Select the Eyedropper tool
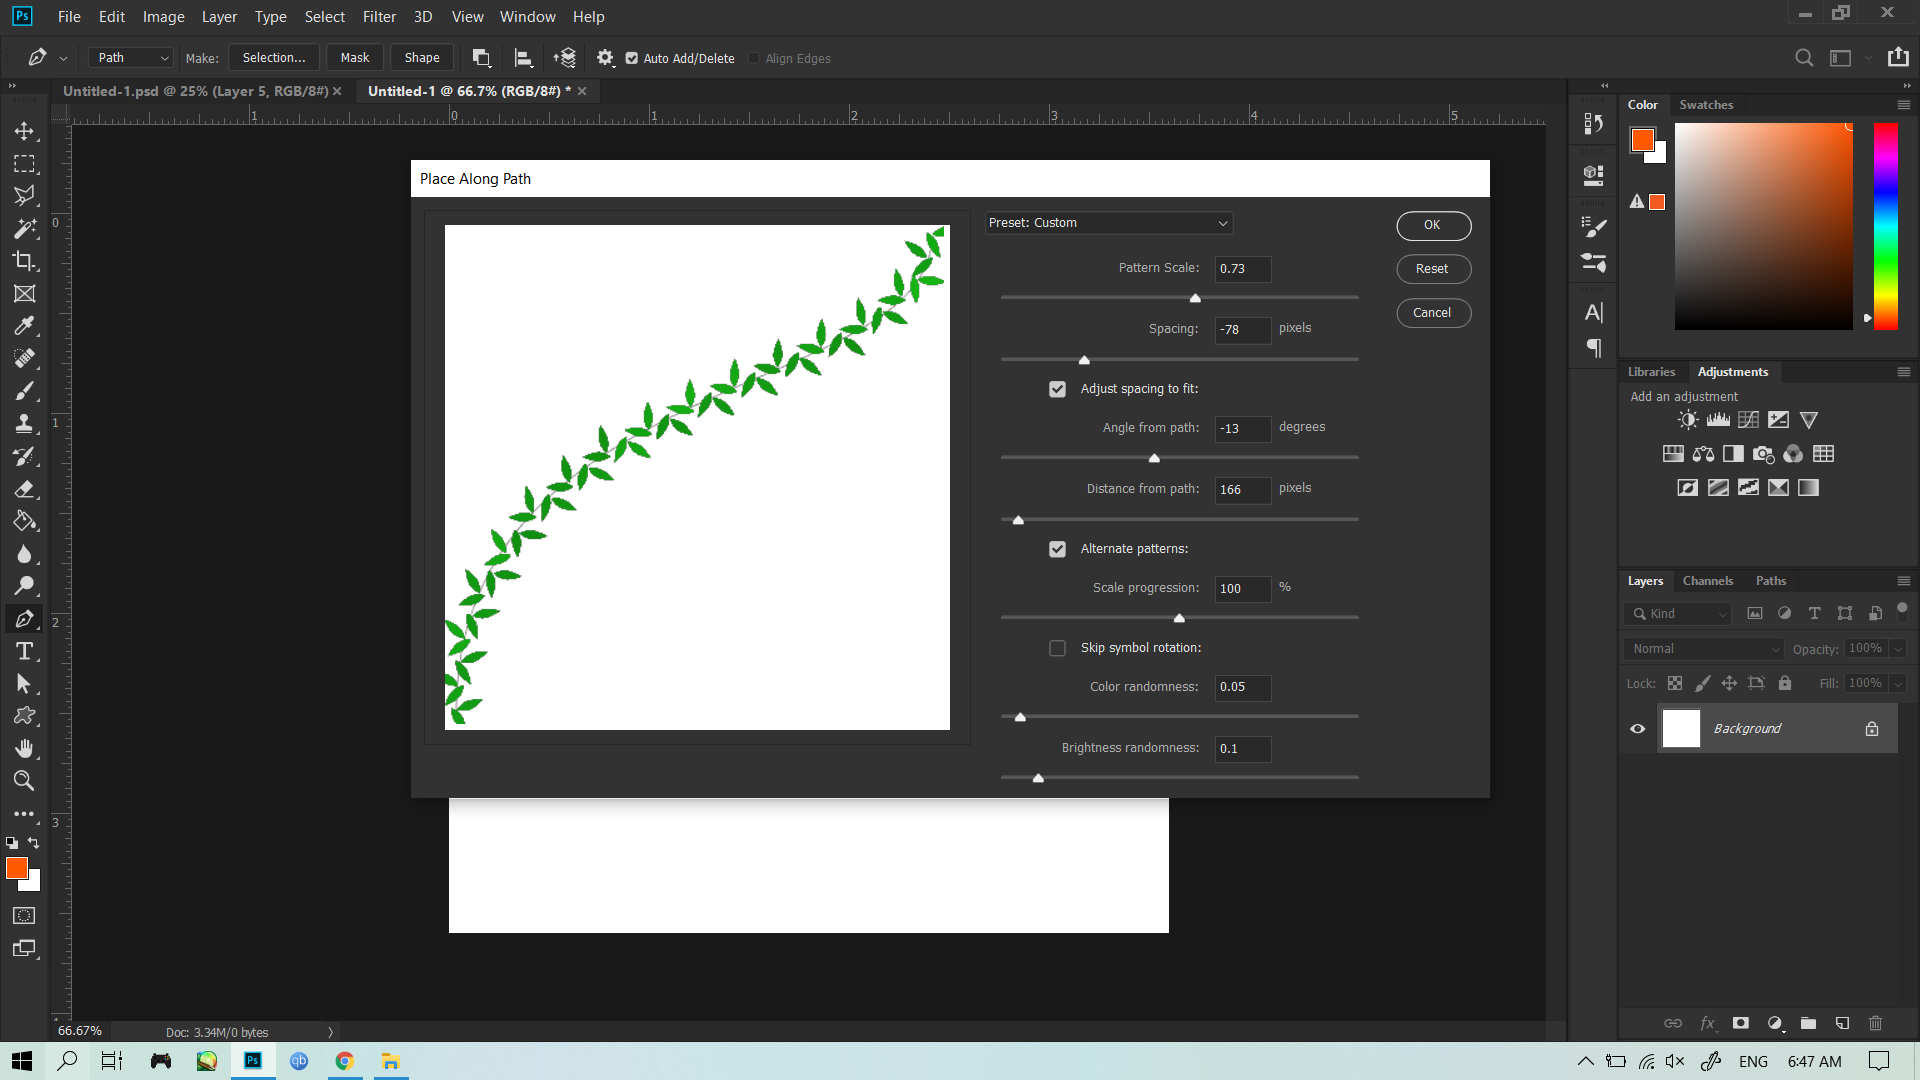The width and height of the screenshot is (1920, 1080). (x=25, y=326)
